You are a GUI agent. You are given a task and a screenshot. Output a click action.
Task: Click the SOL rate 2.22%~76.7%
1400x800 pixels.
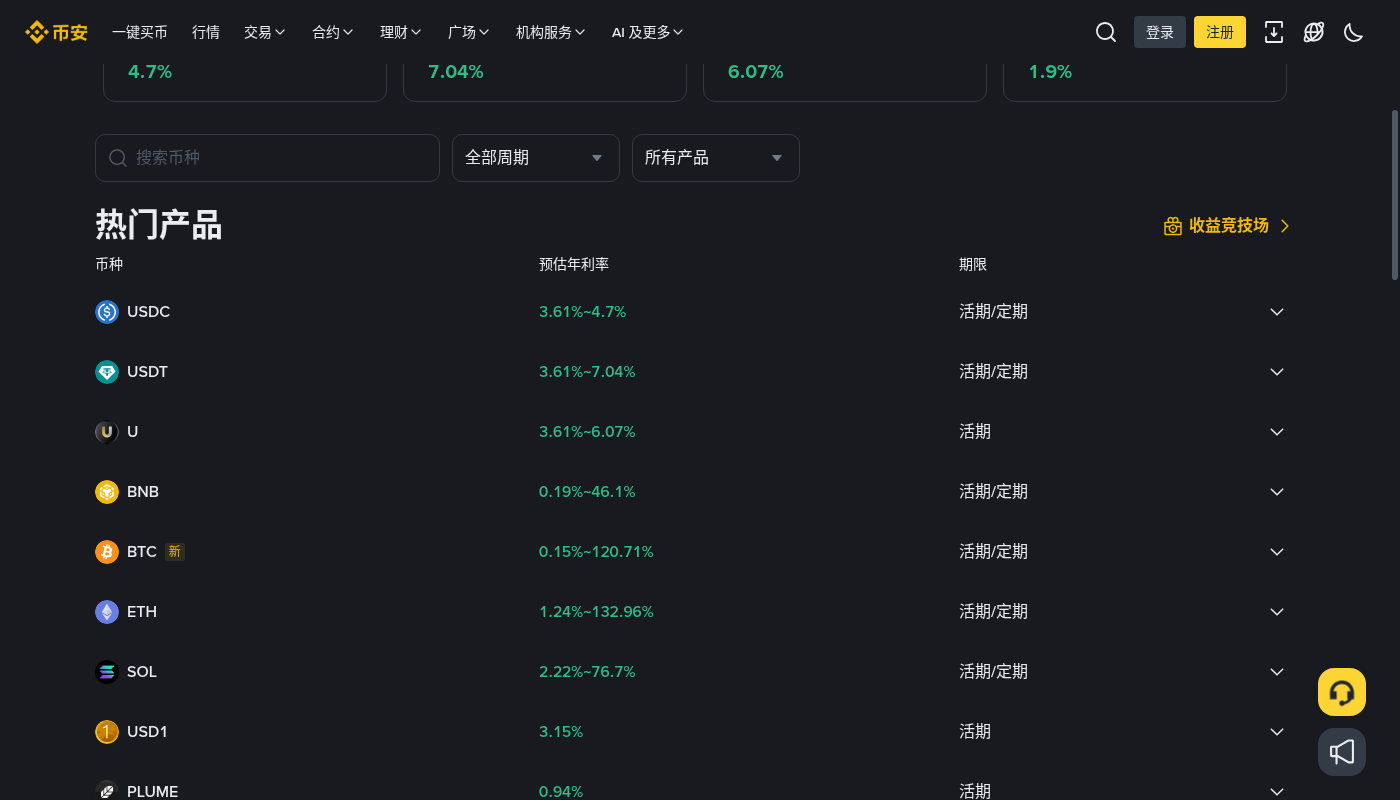[587, 672]
